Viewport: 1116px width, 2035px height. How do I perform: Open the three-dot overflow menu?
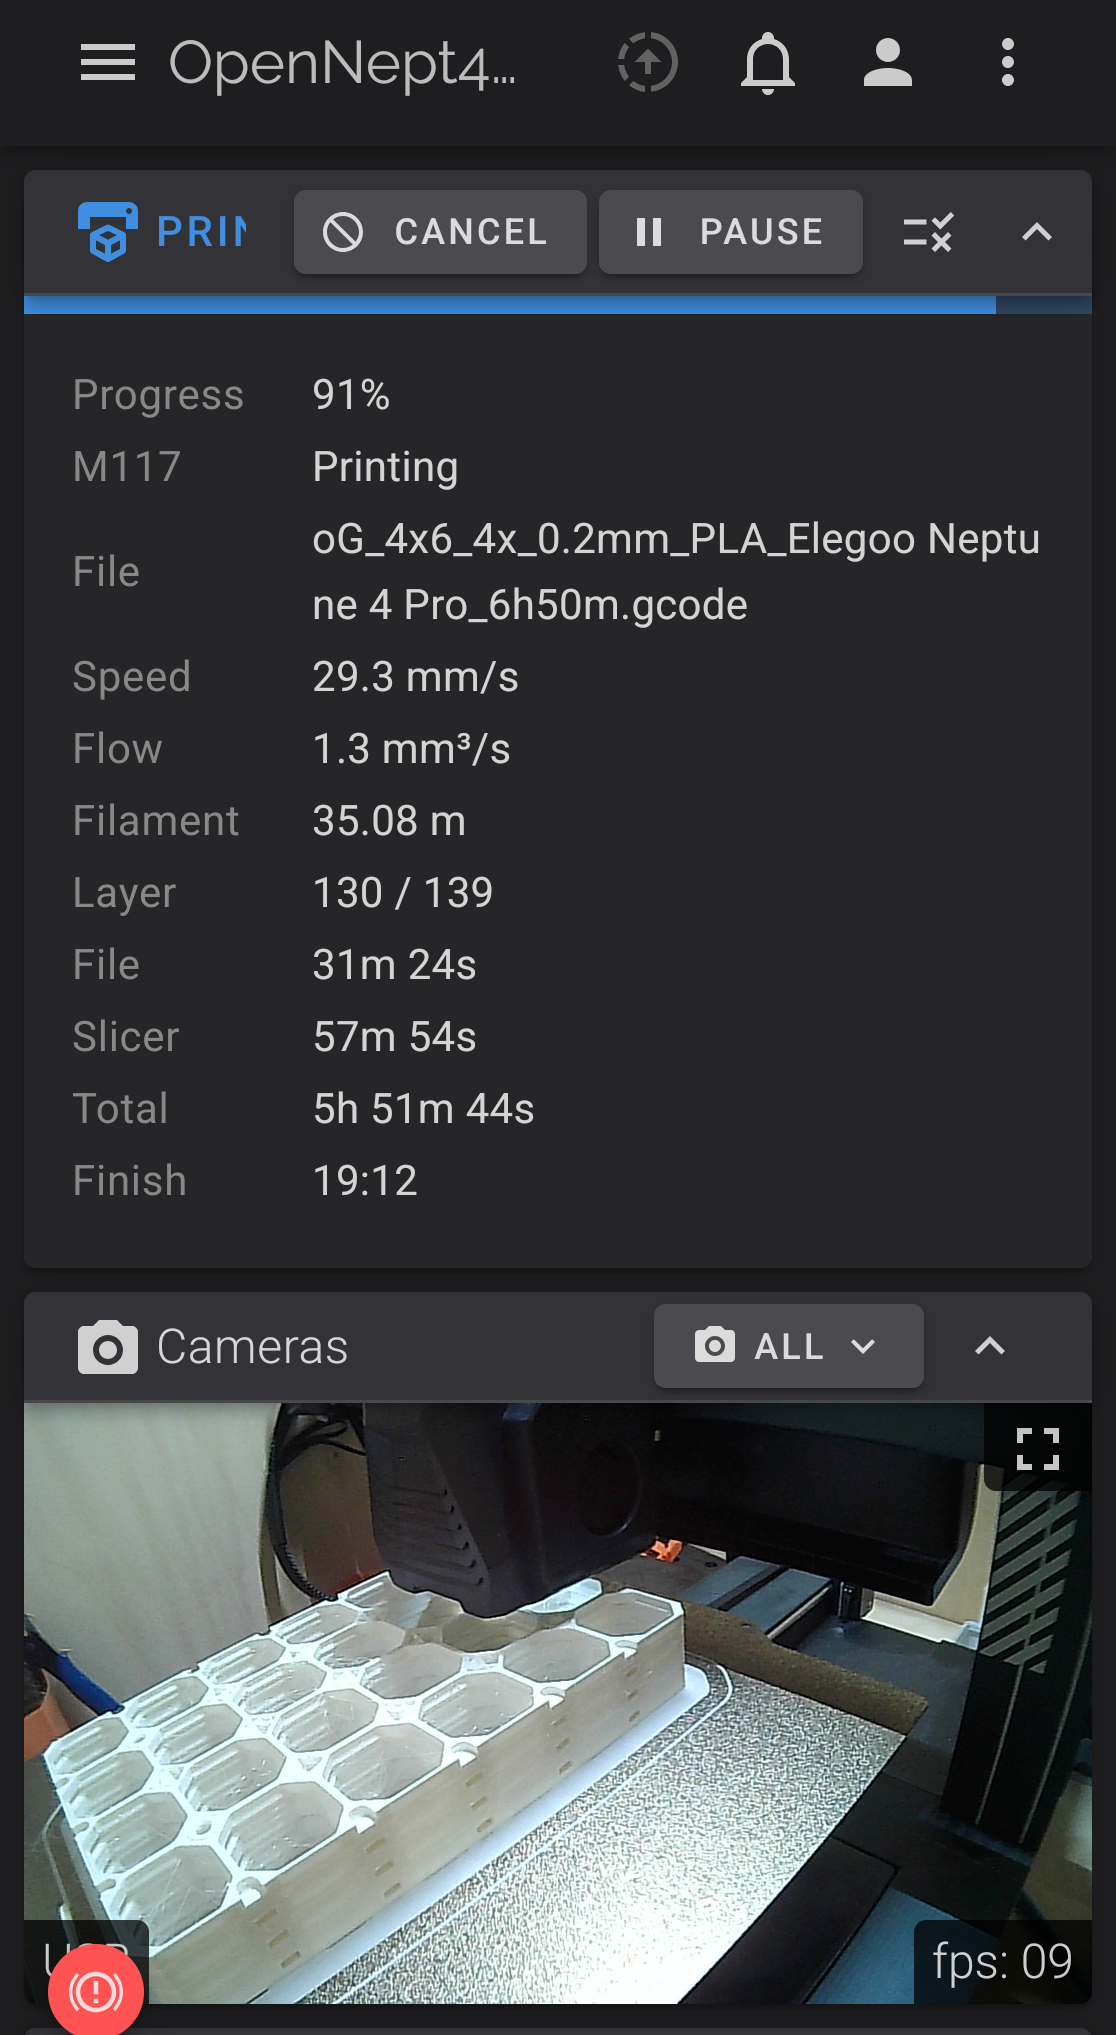1008,63
